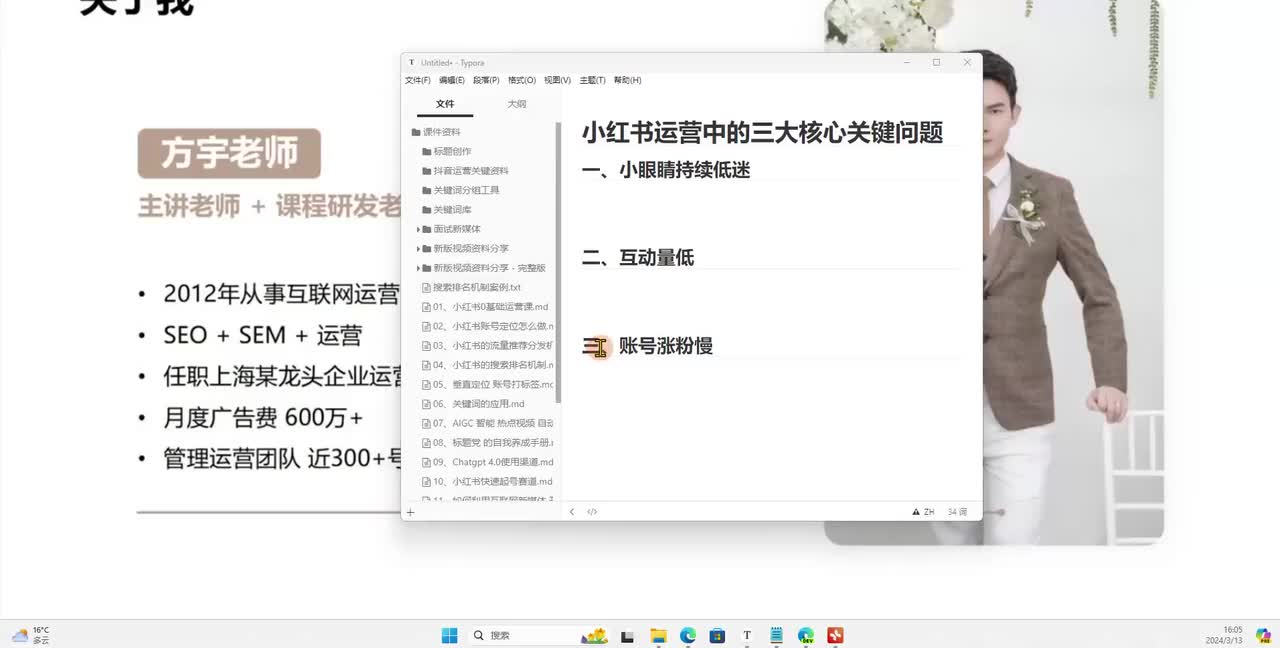Open the Windows Start menu
Screen dimensions: 1280x648
tap(449, 635)
